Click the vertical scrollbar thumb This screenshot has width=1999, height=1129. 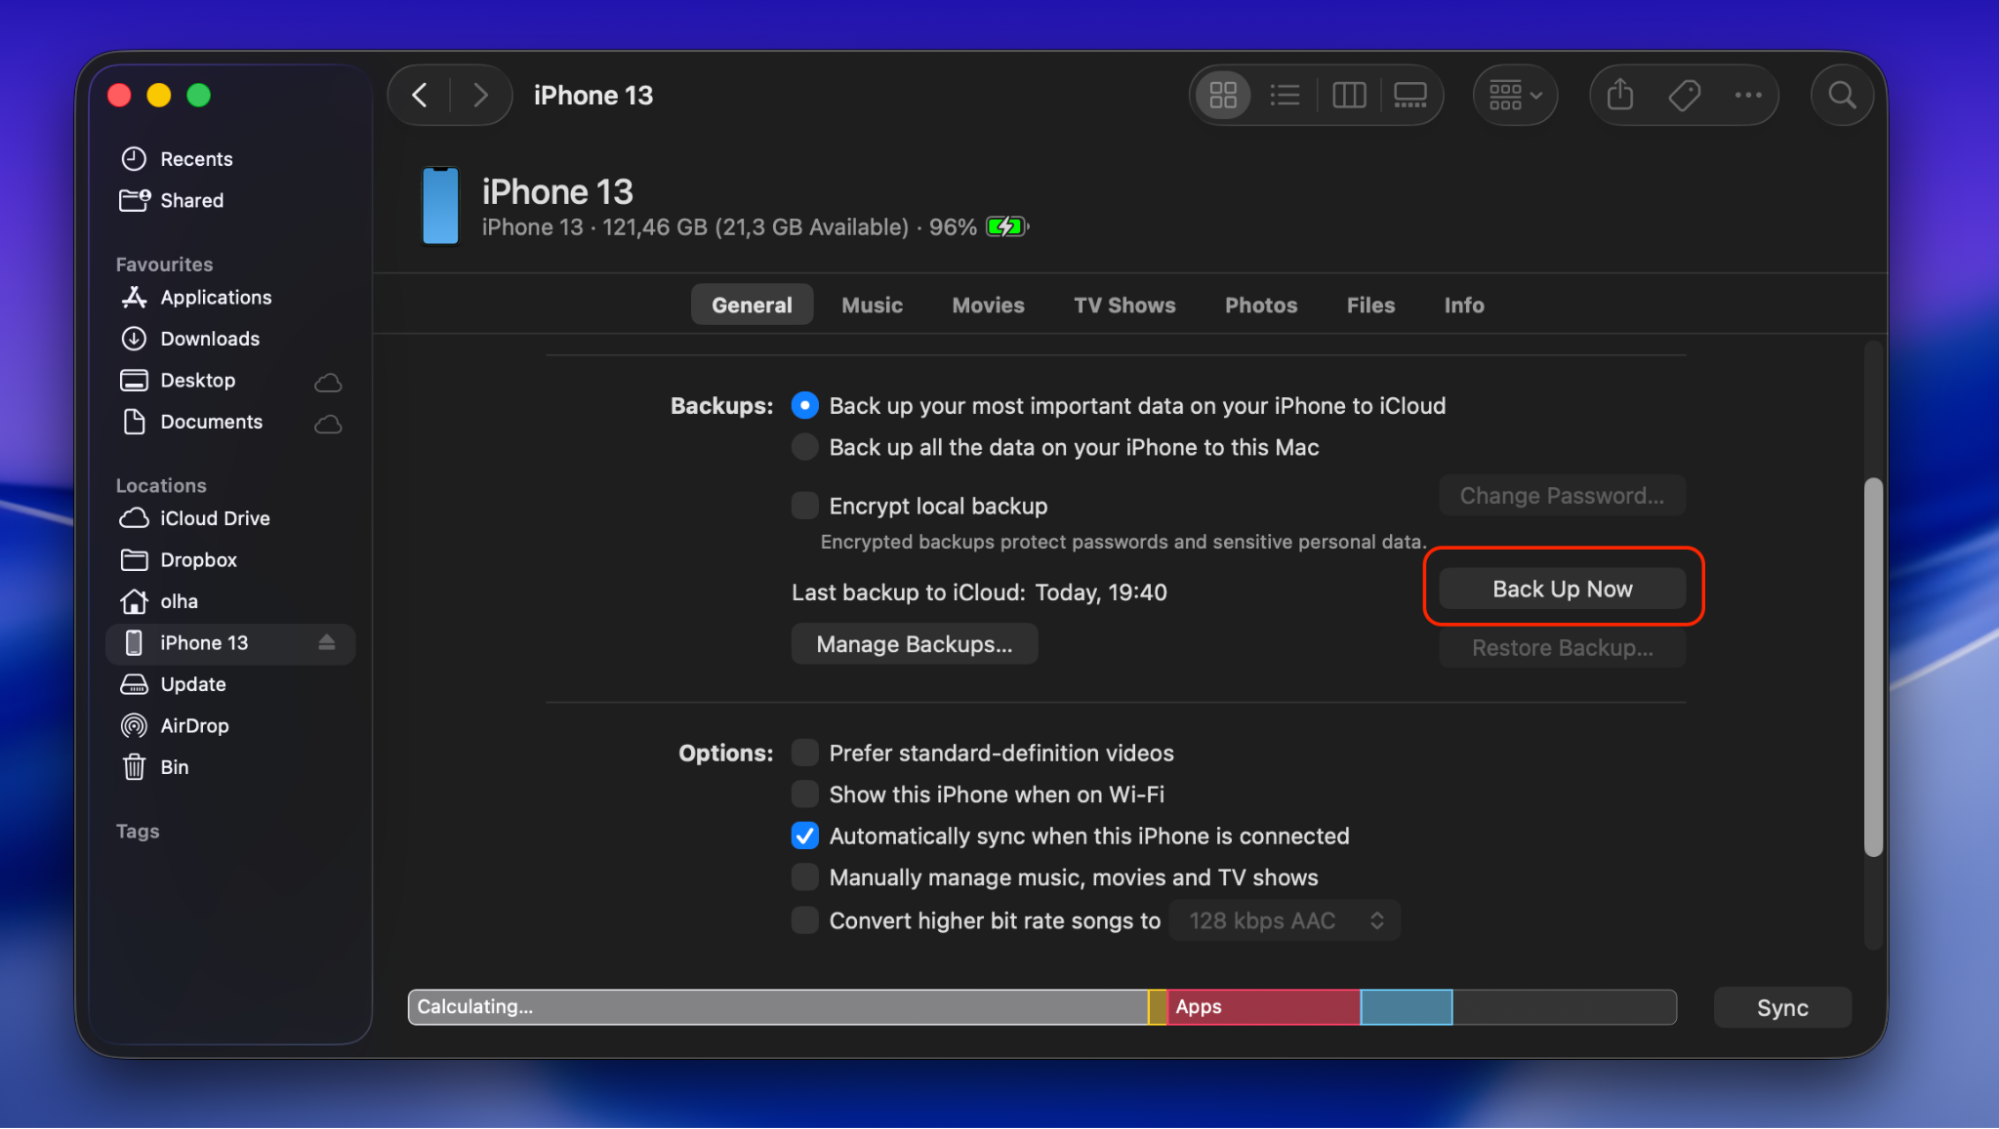point(1873,667)
